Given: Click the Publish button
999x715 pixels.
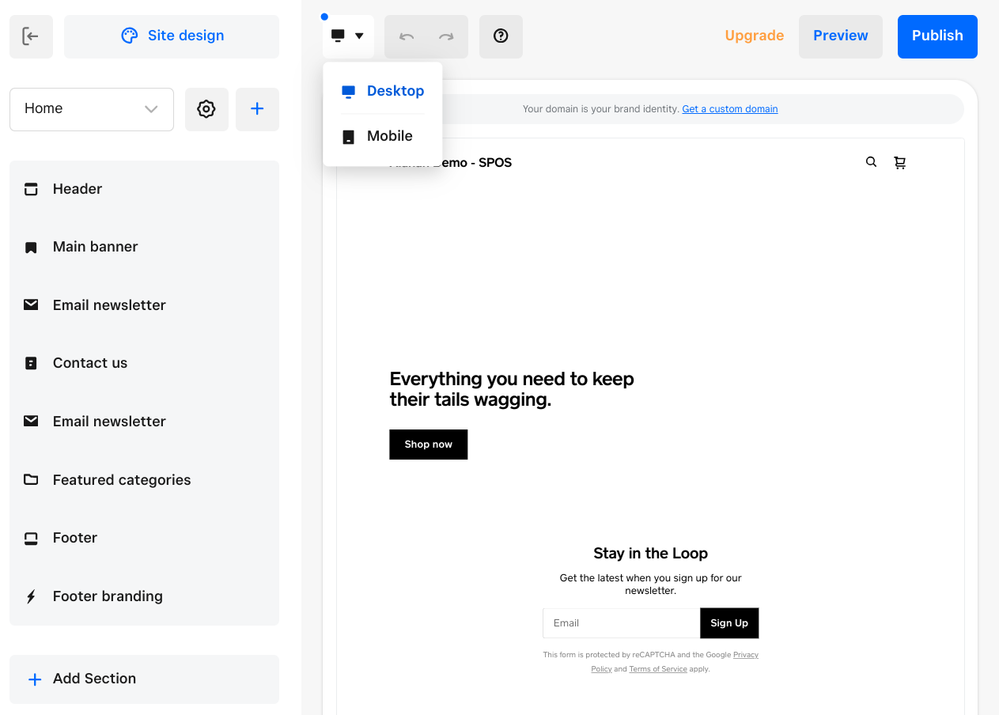Looking at the screenshot, I should click(x=937, y=36).
